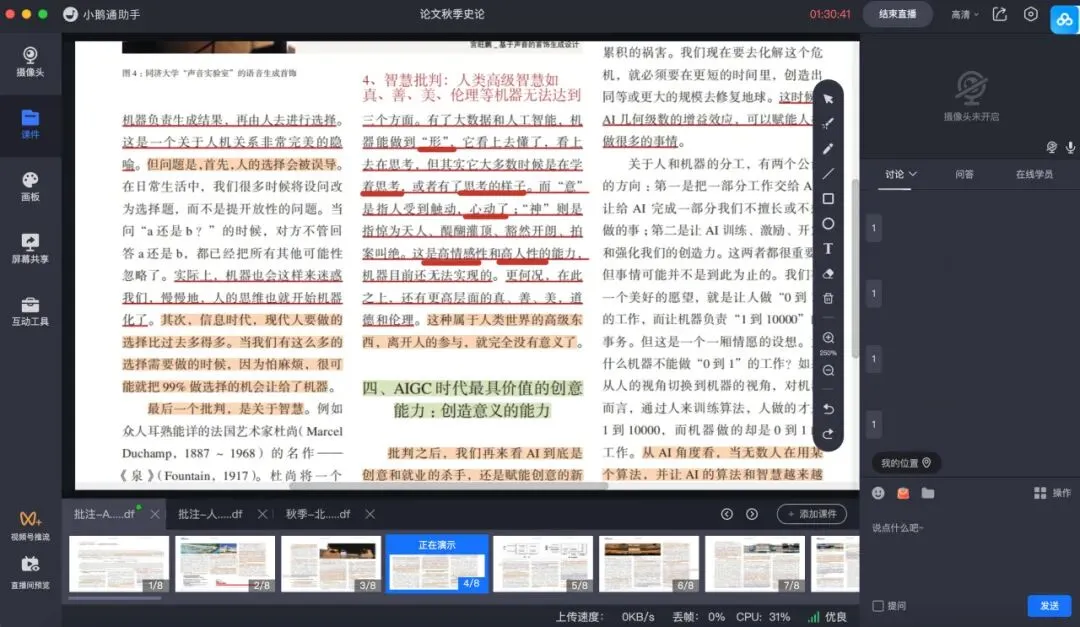Select the pencil drawing tool
1080x627 pixels.
point(829,149)
